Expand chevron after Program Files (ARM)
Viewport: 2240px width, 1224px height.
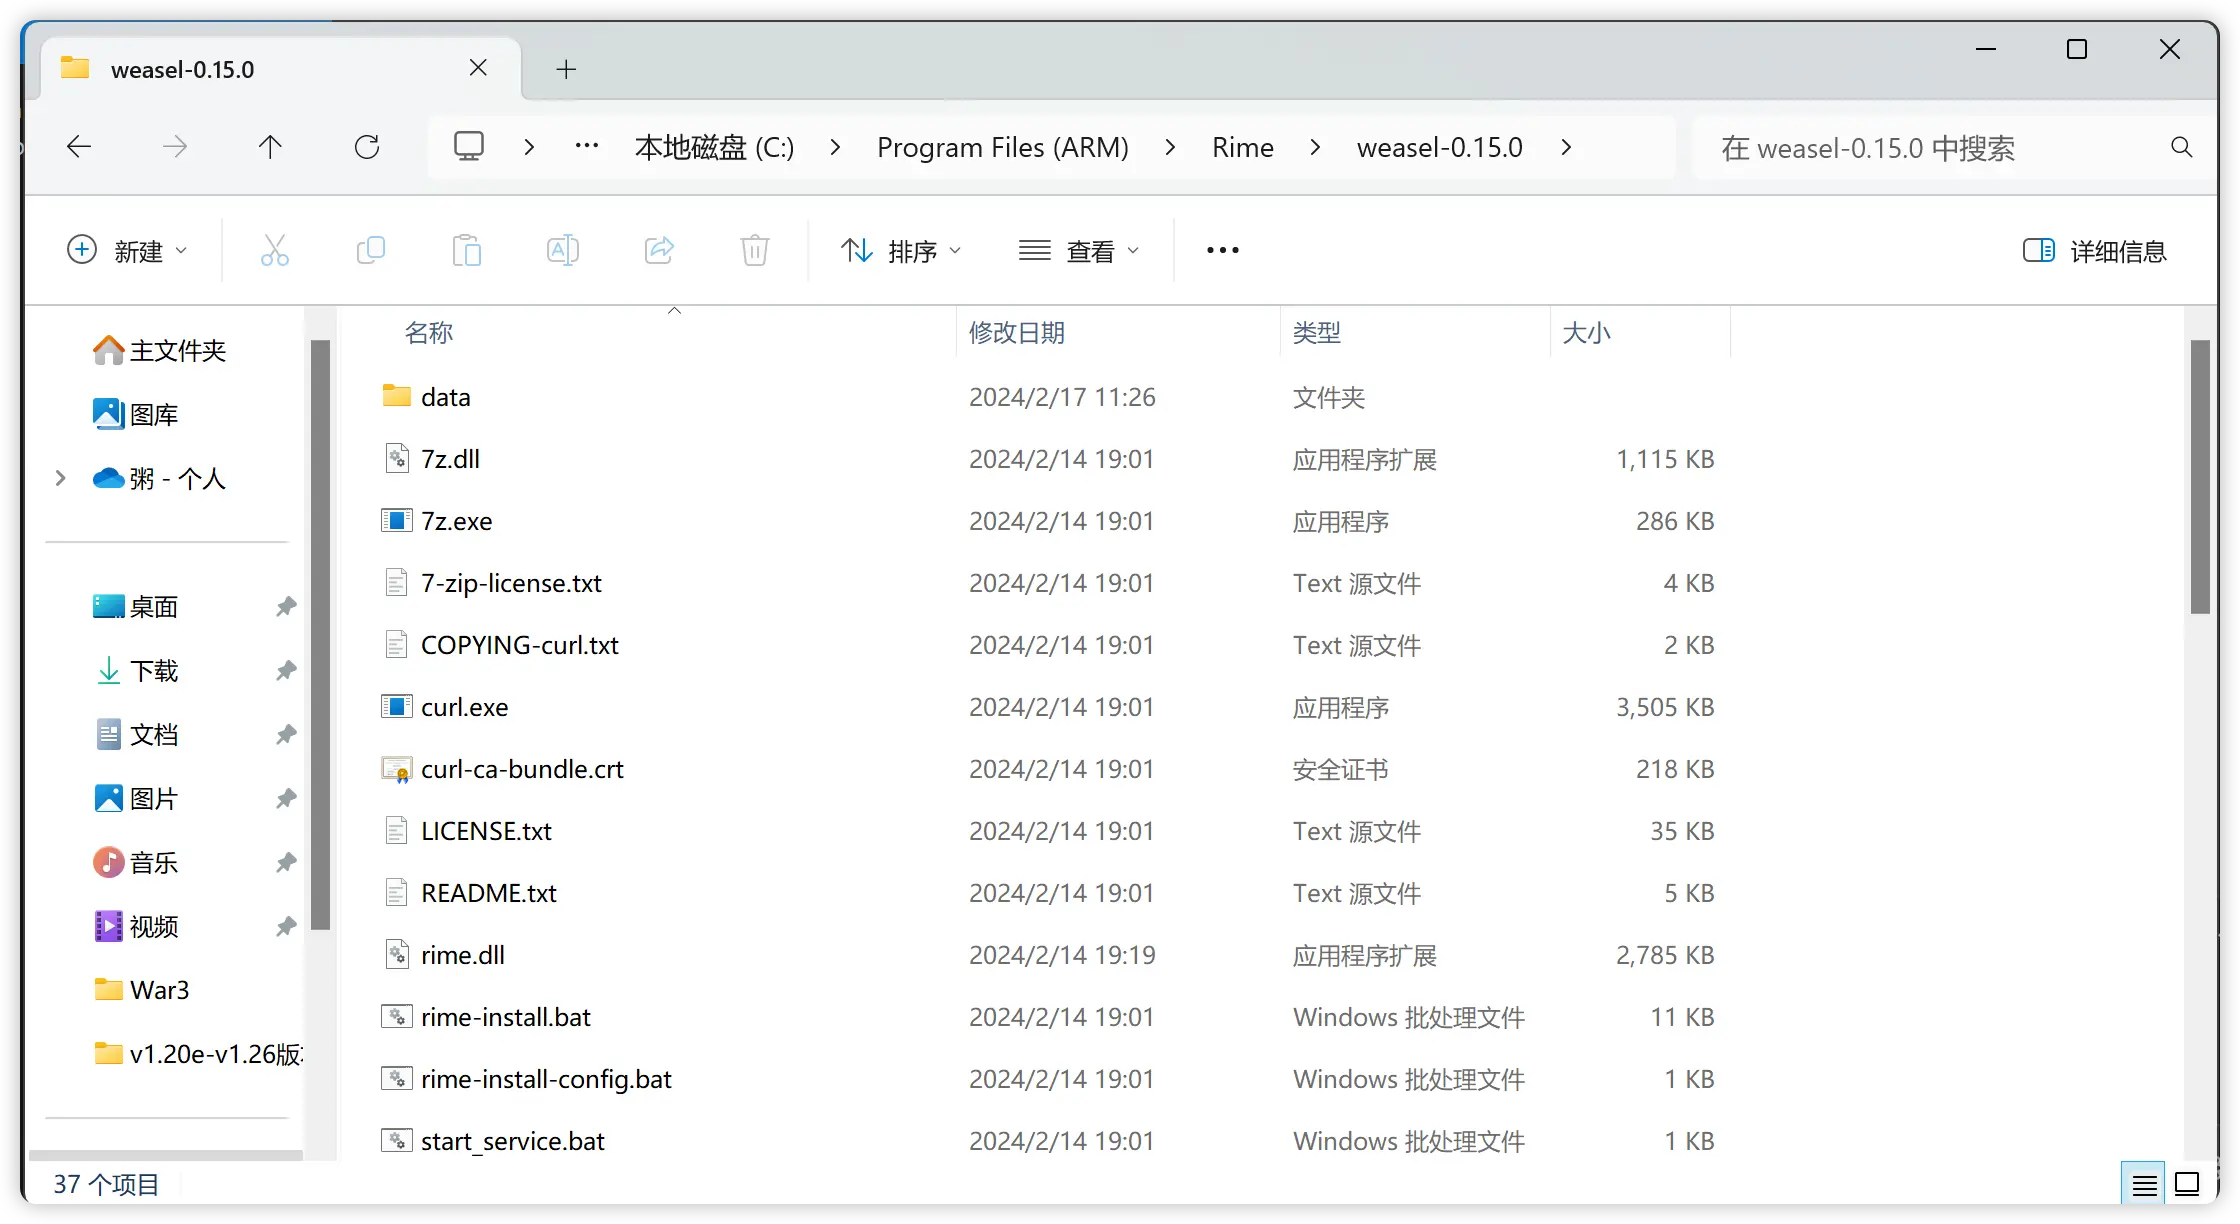click(x=1170, y=147)
